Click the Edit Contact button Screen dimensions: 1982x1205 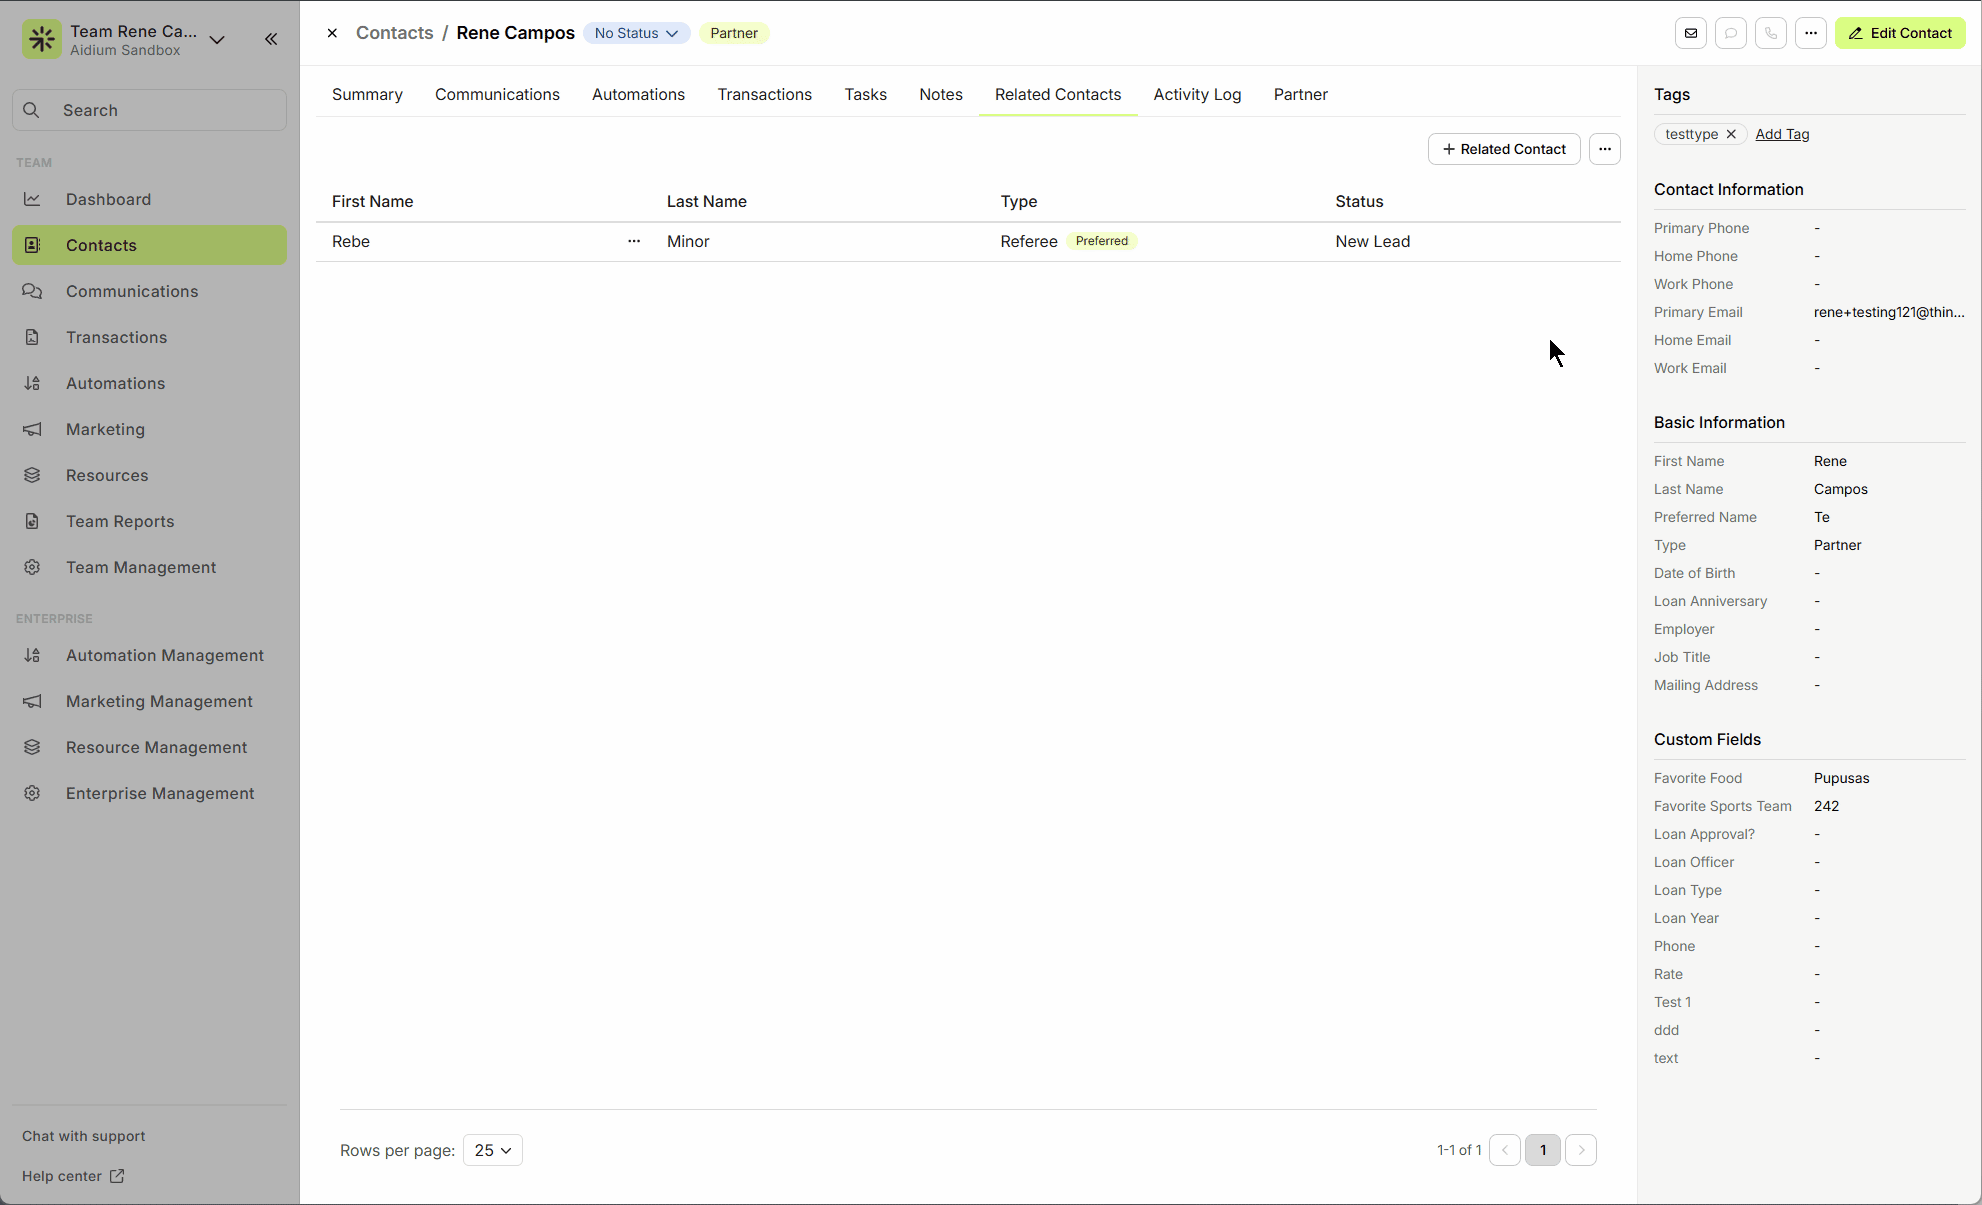[x=1900, y=33]
